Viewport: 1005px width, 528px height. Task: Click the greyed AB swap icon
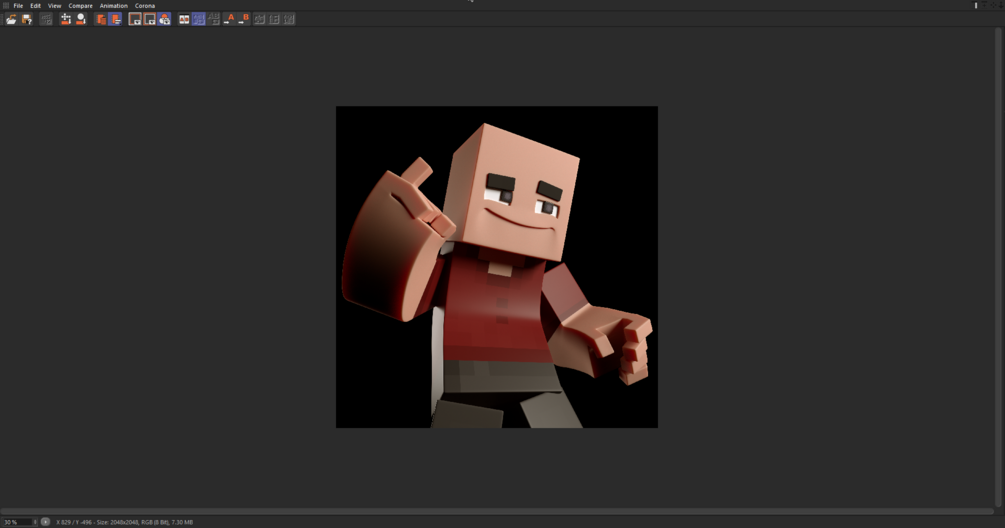point(213,19)
